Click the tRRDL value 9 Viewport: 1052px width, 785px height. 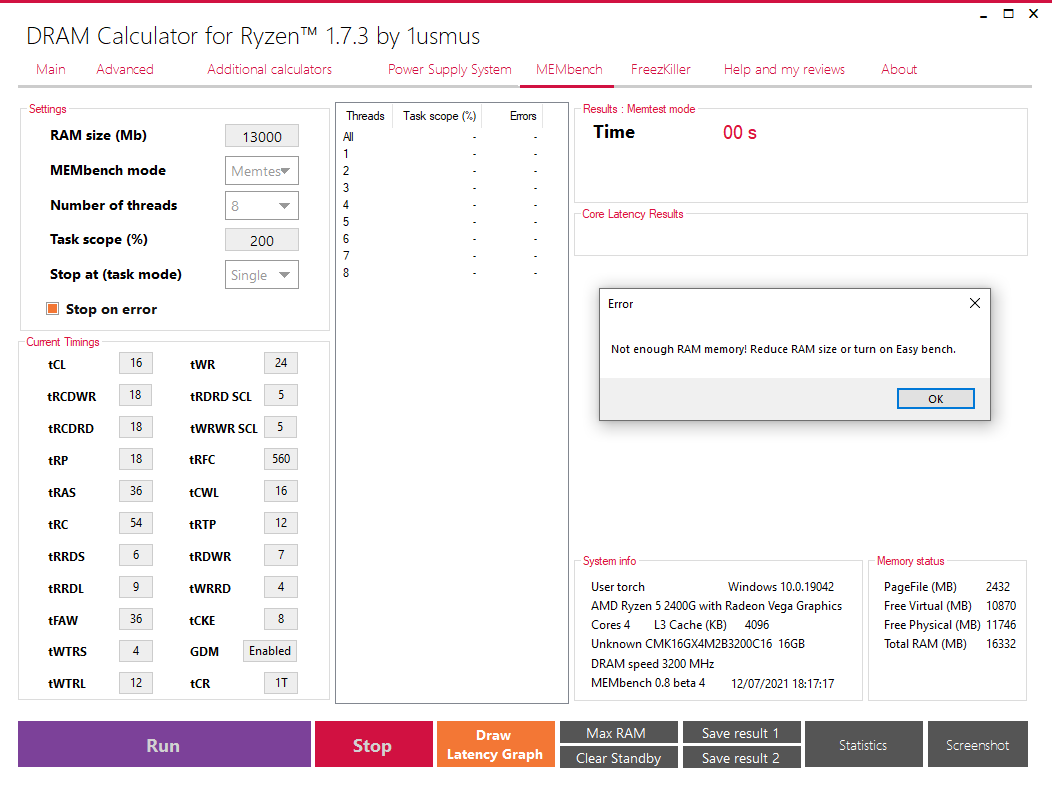pyautogui.click(x=136, y=587)
